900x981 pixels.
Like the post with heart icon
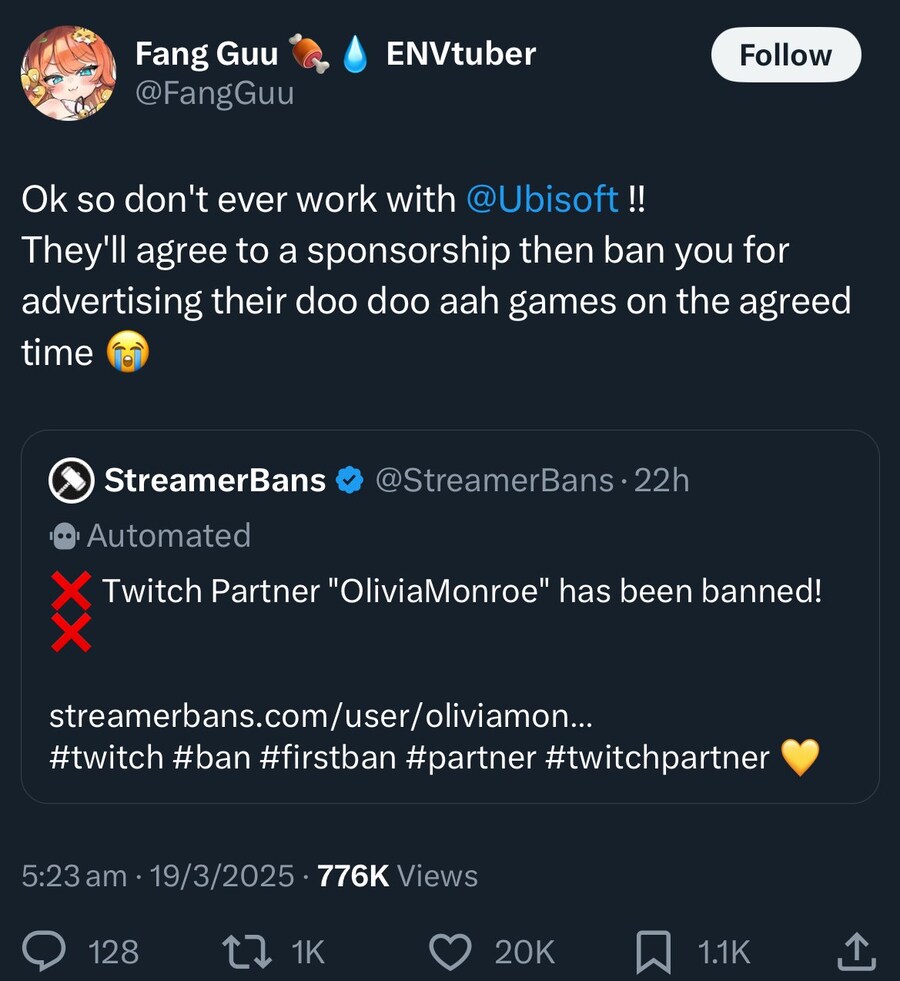tap(450, 950)
